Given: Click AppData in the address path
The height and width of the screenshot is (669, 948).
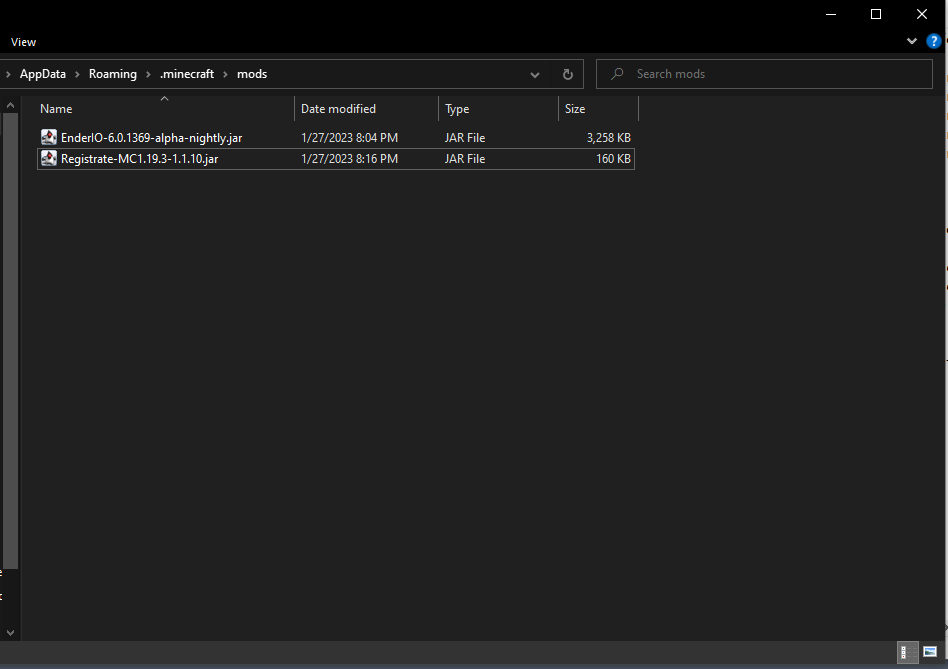Looking at the screenshot, I should click(43, 74).
